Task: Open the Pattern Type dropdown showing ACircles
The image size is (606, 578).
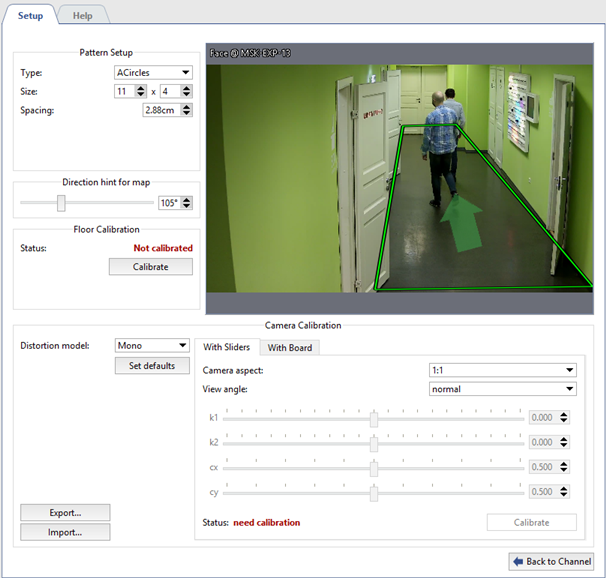Action: [153, 72]
